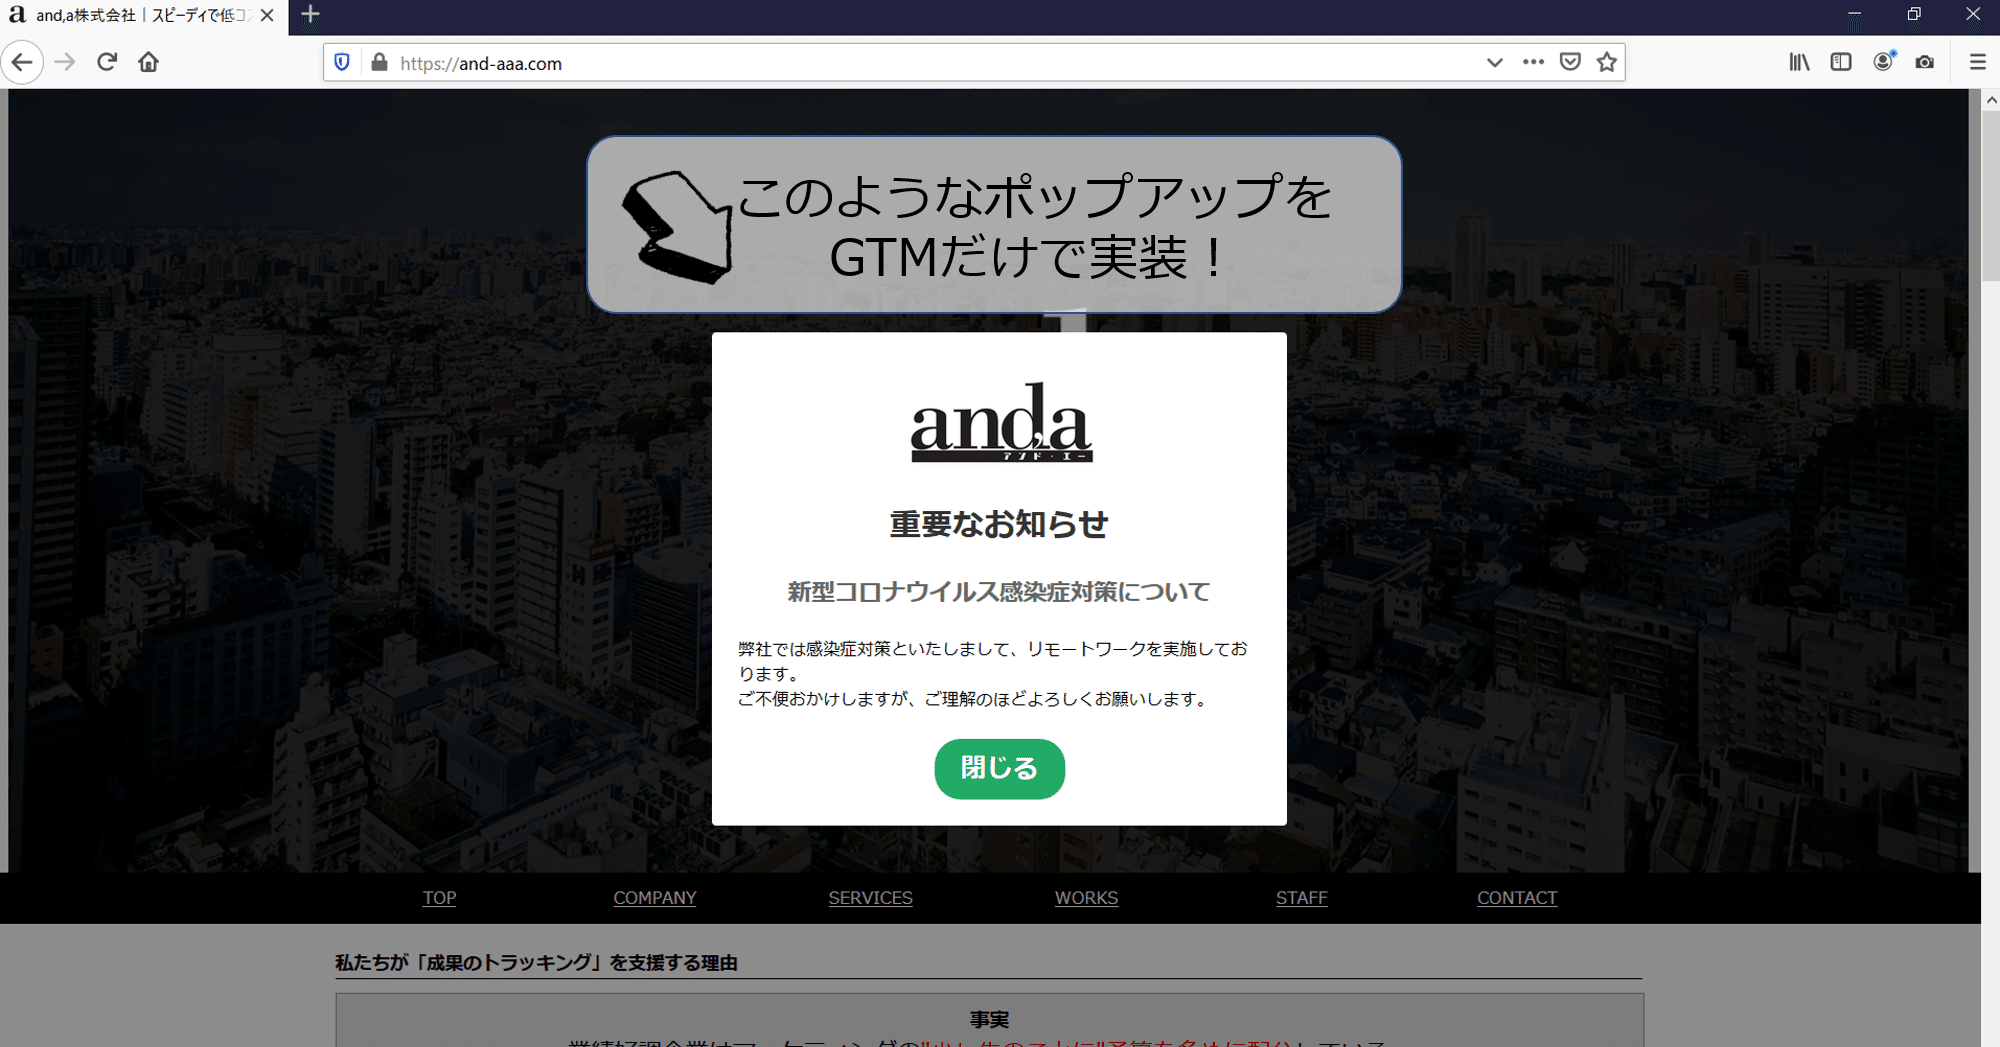Toggle the bookmark star for this page
This screenshot has height=1047, width=2000.
(x=1606, y=62)
